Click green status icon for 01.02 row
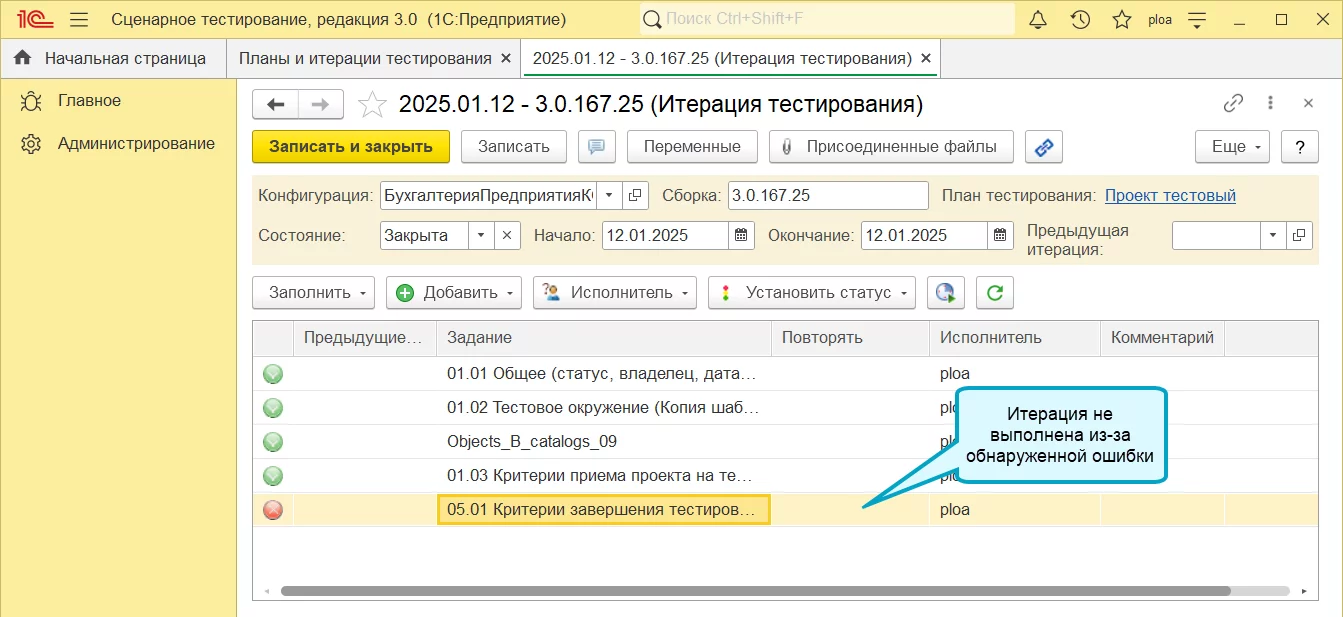The height and width of the screenshot is (617, 1343). point(273,408)
